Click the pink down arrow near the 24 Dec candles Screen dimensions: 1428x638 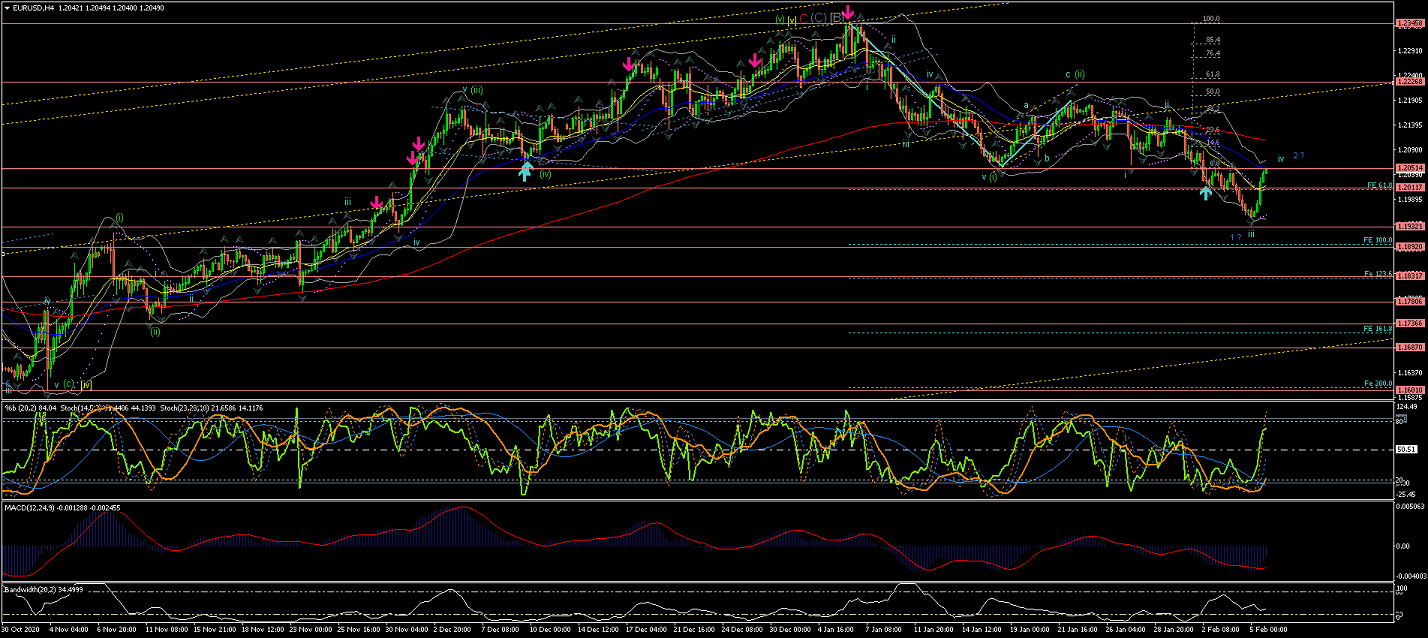[x=755, y=62]
